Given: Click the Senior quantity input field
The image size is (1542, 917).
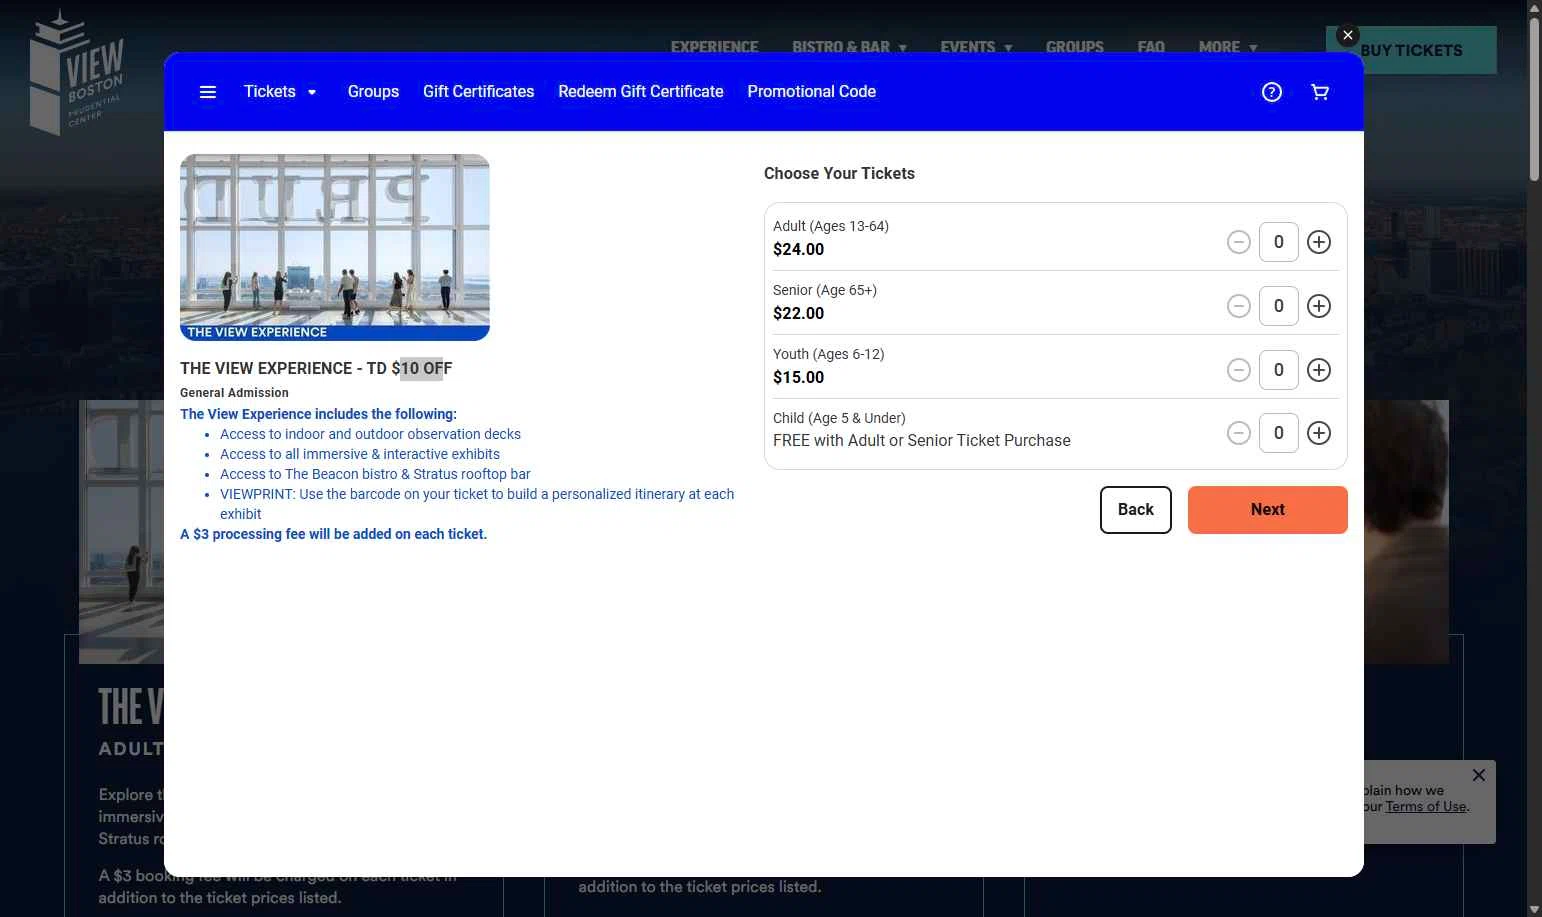Looking at the screenshot, I should [x=1279, y=306].
